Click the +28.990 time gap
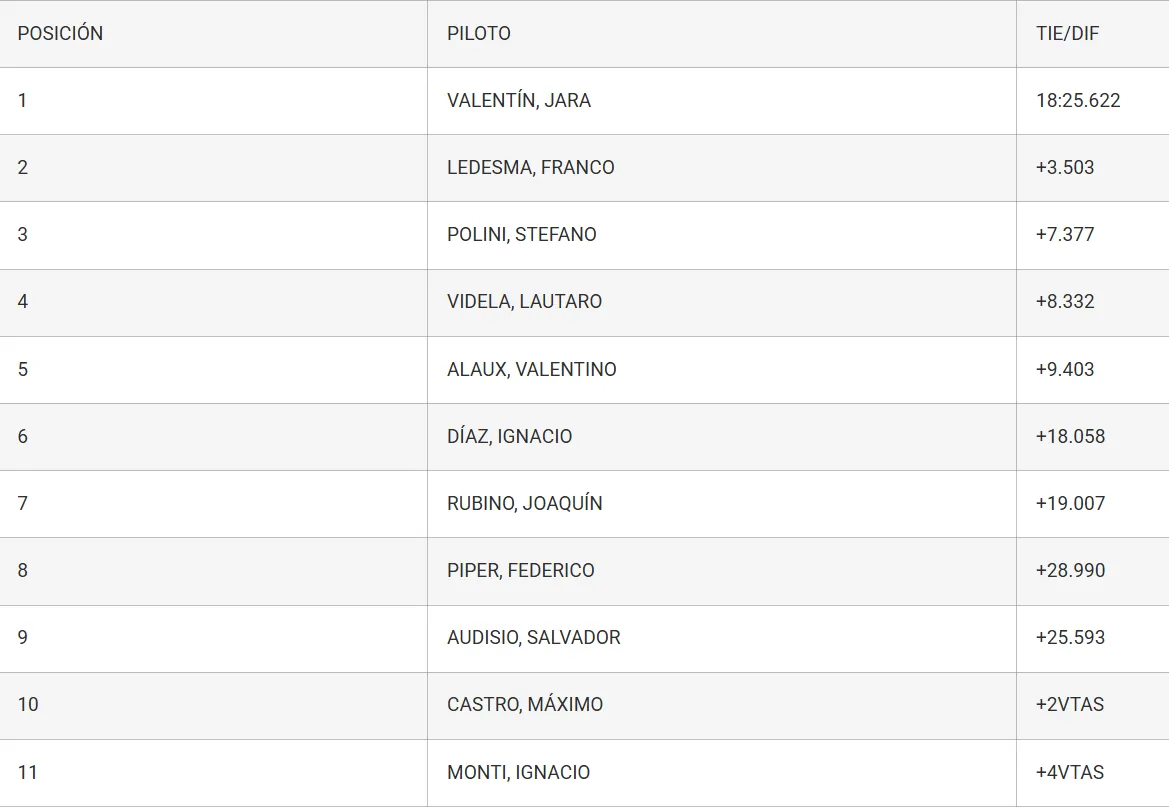 click(x=1070, y=570)
